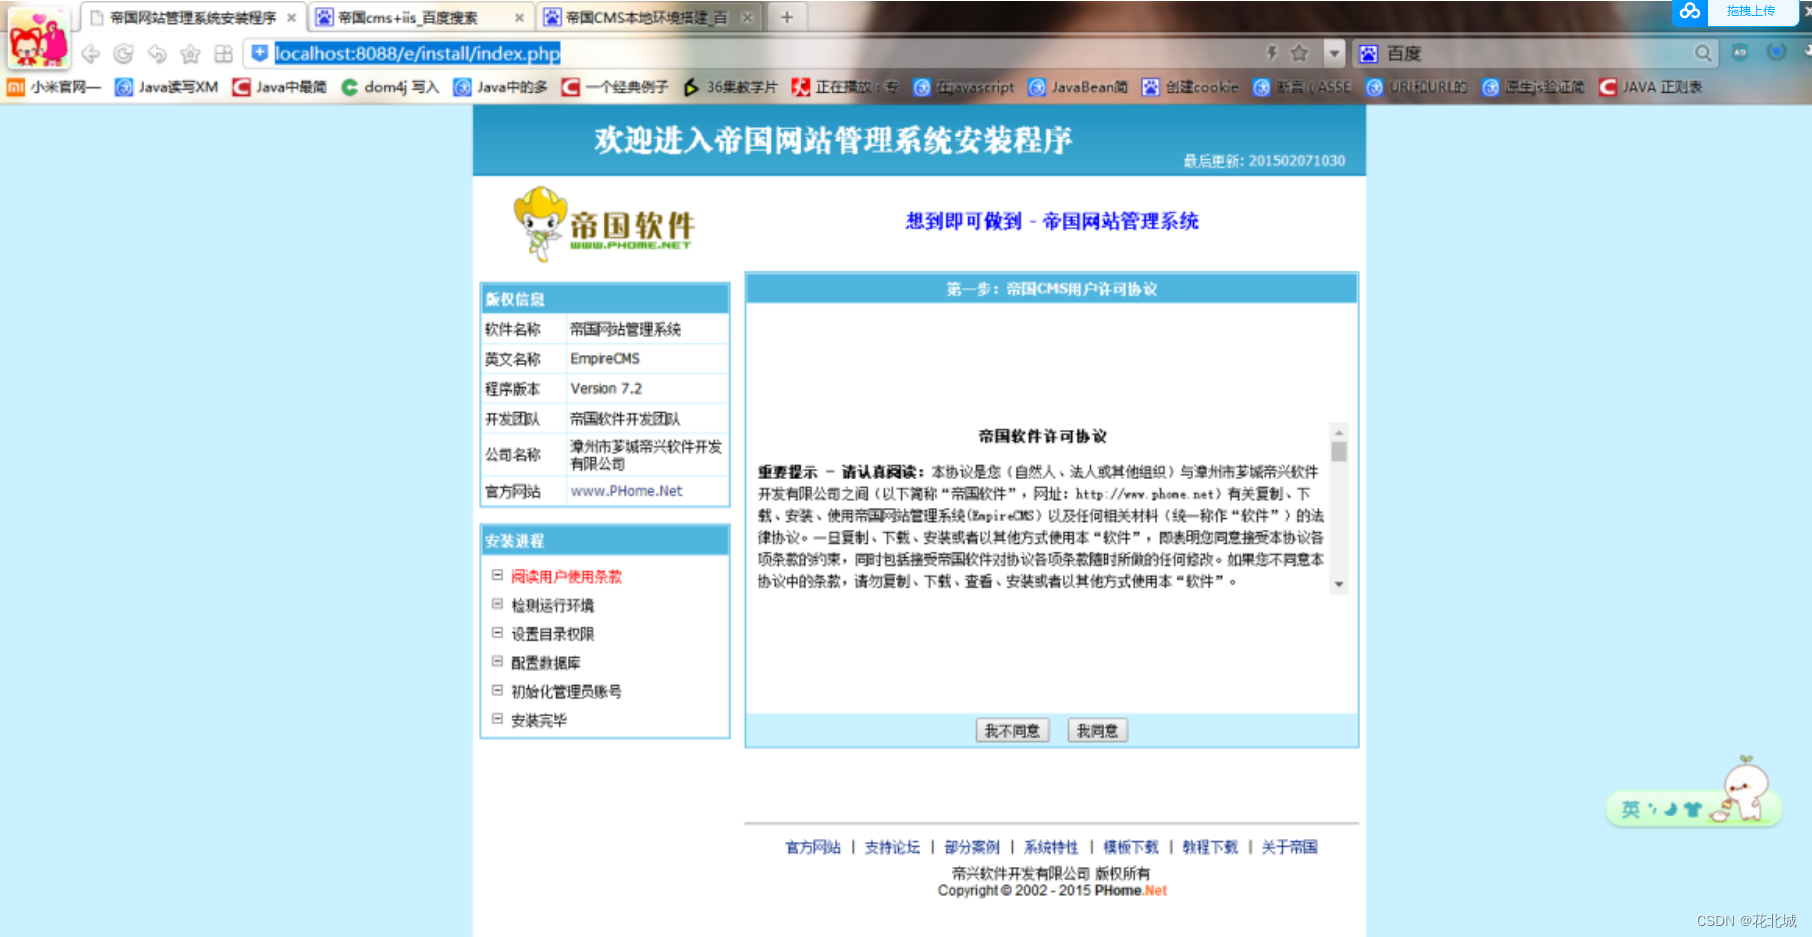Click the AD blocker shield icon
This screenshot has width=1812, height=937.
tap(1740, 52)
